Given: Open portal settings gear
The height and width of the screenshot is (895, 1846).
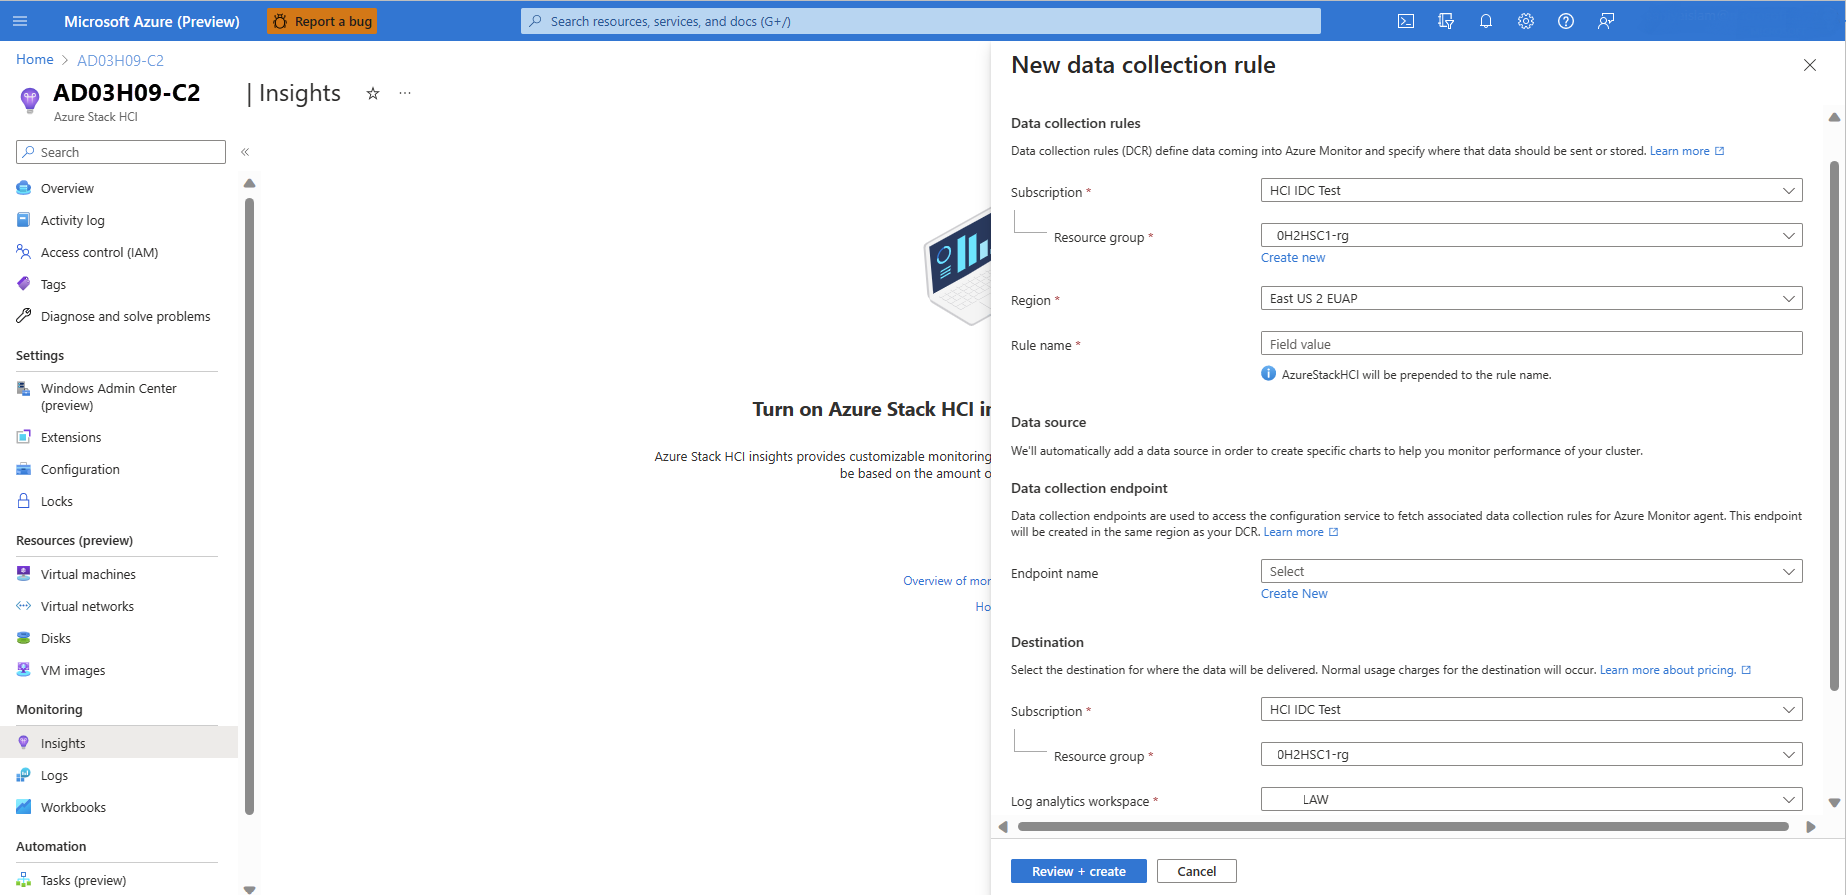Looking at the screenshot, I should [1526, 21].
